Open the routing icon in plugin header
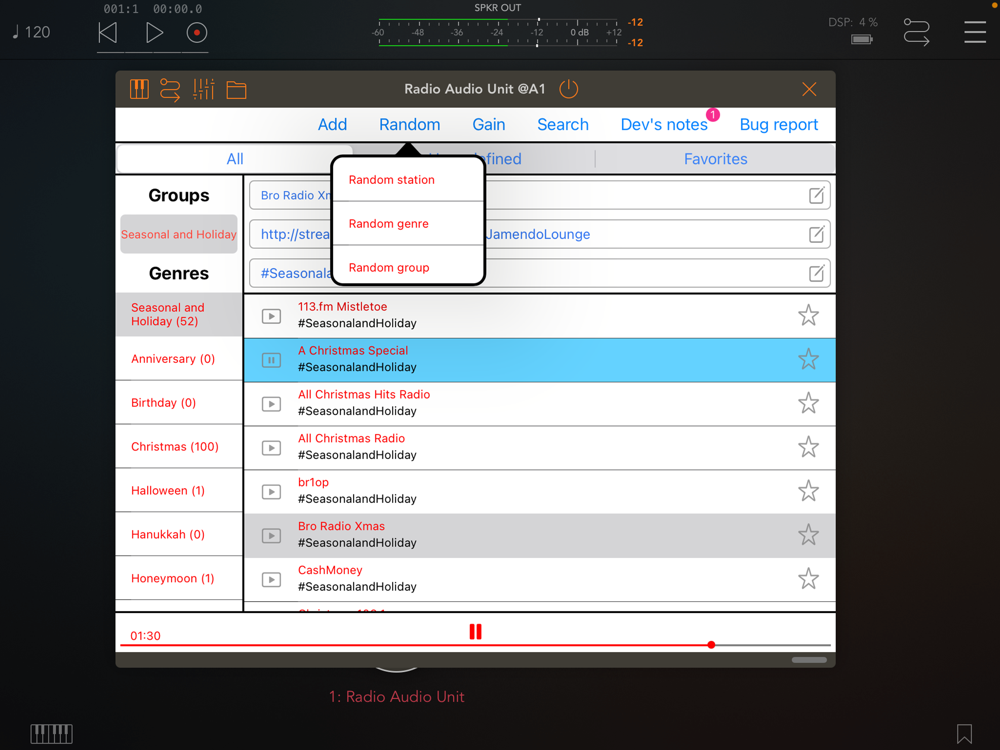The image size is (1000, 750). coord(170,89)
